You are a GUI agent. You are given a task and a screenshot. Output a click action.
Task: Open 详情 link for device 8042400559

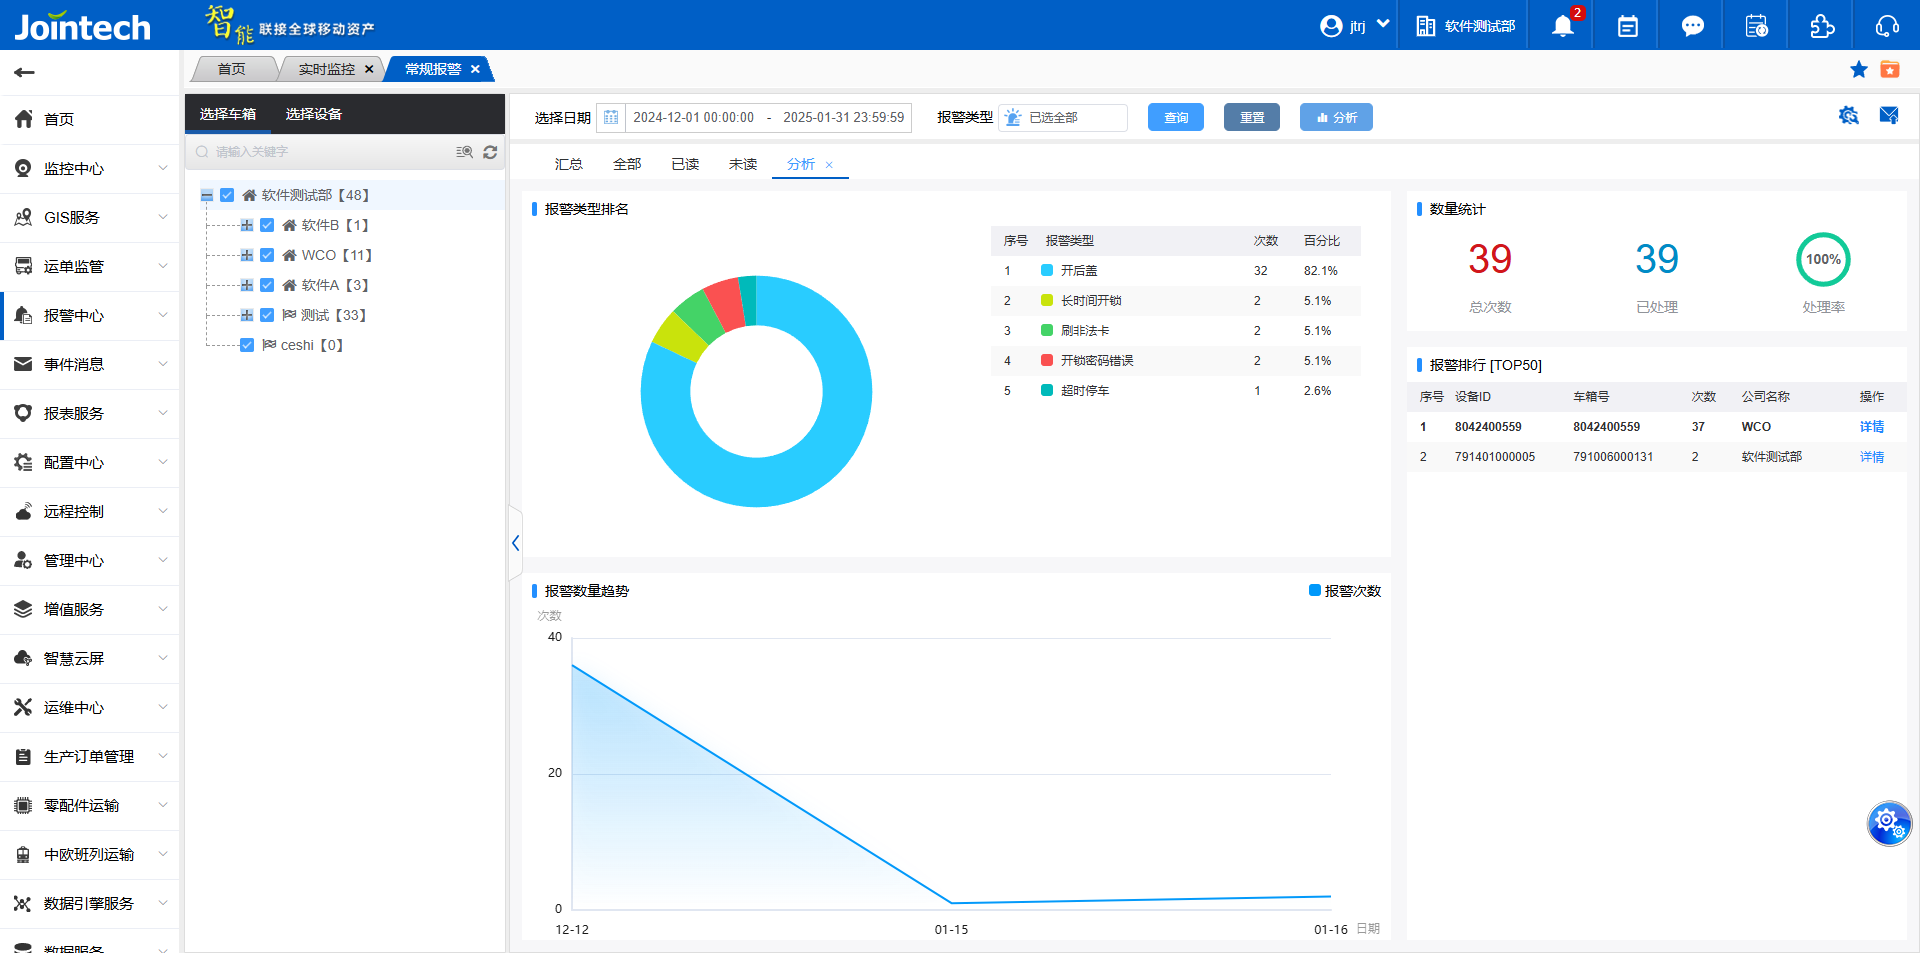[1871, 427]
